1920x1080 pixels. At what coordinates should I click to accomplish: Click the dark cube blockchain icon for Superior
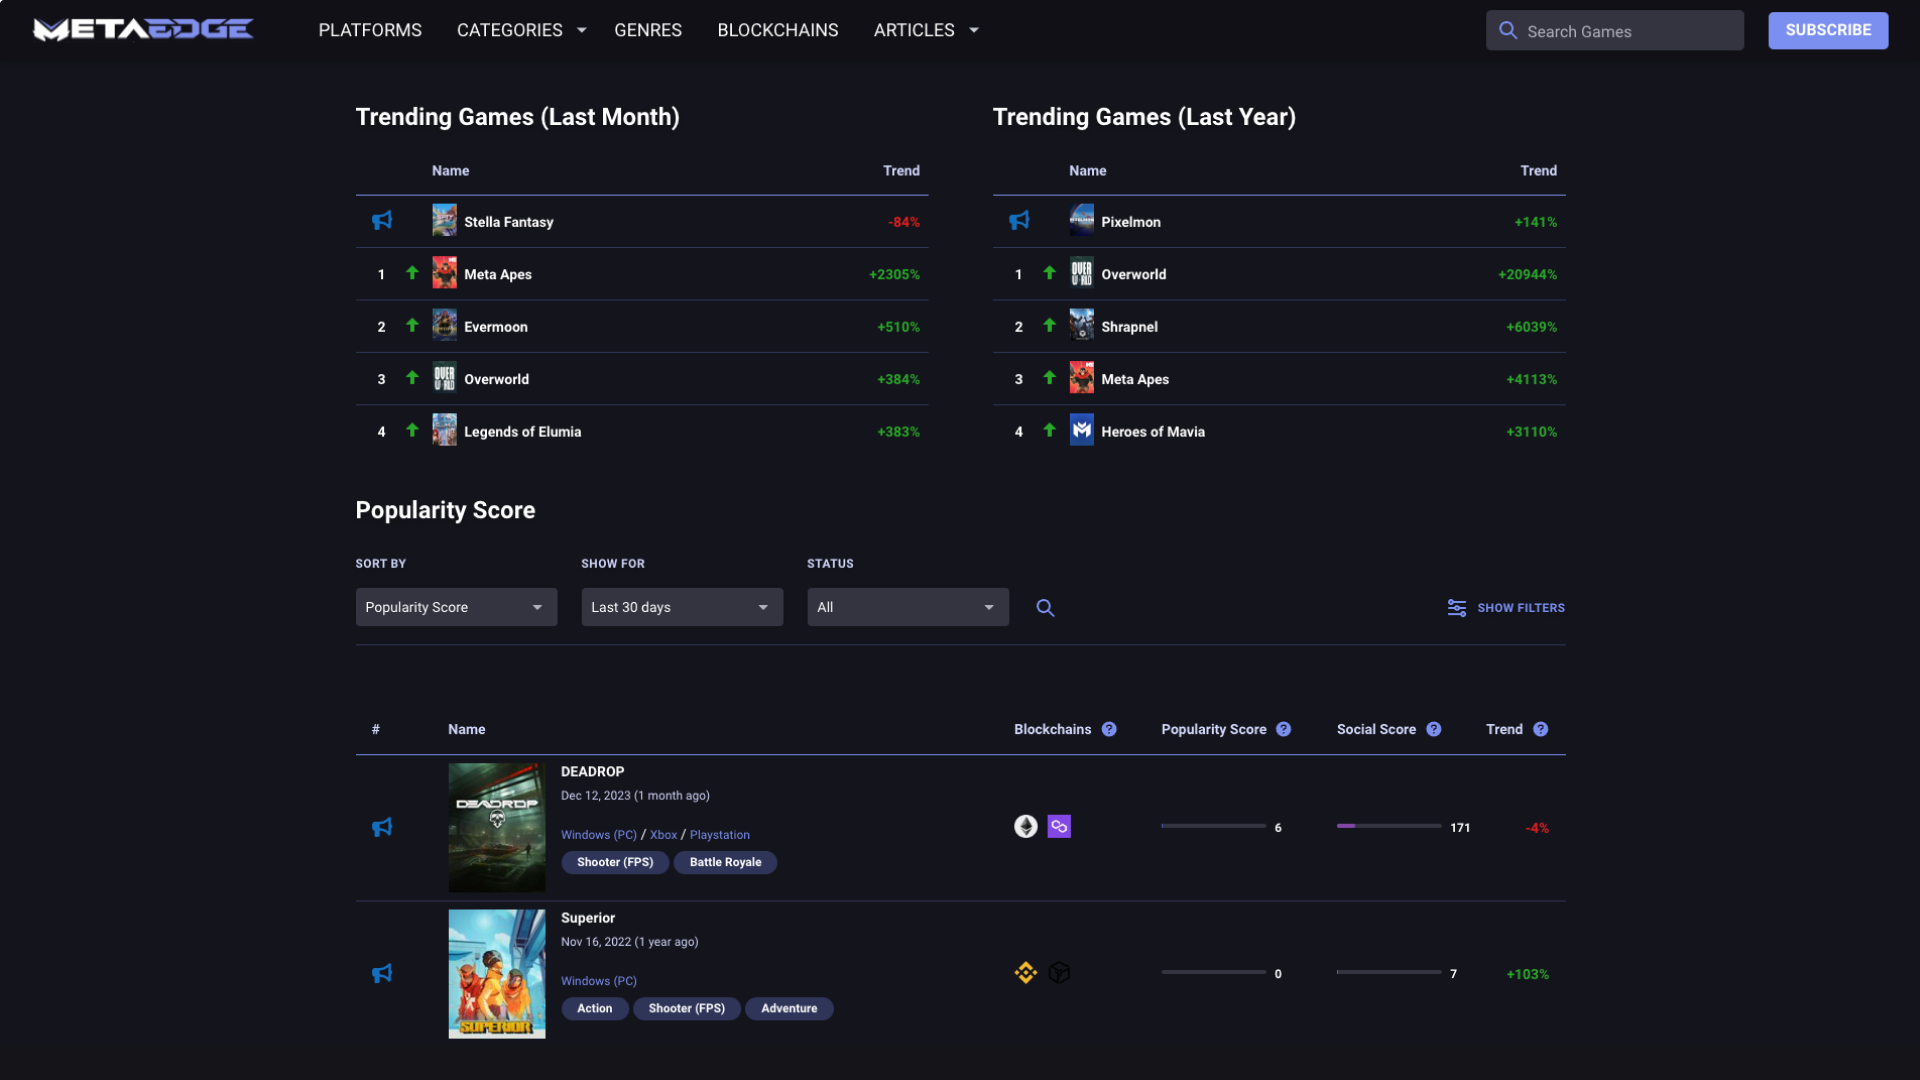tap(1059, 972)
